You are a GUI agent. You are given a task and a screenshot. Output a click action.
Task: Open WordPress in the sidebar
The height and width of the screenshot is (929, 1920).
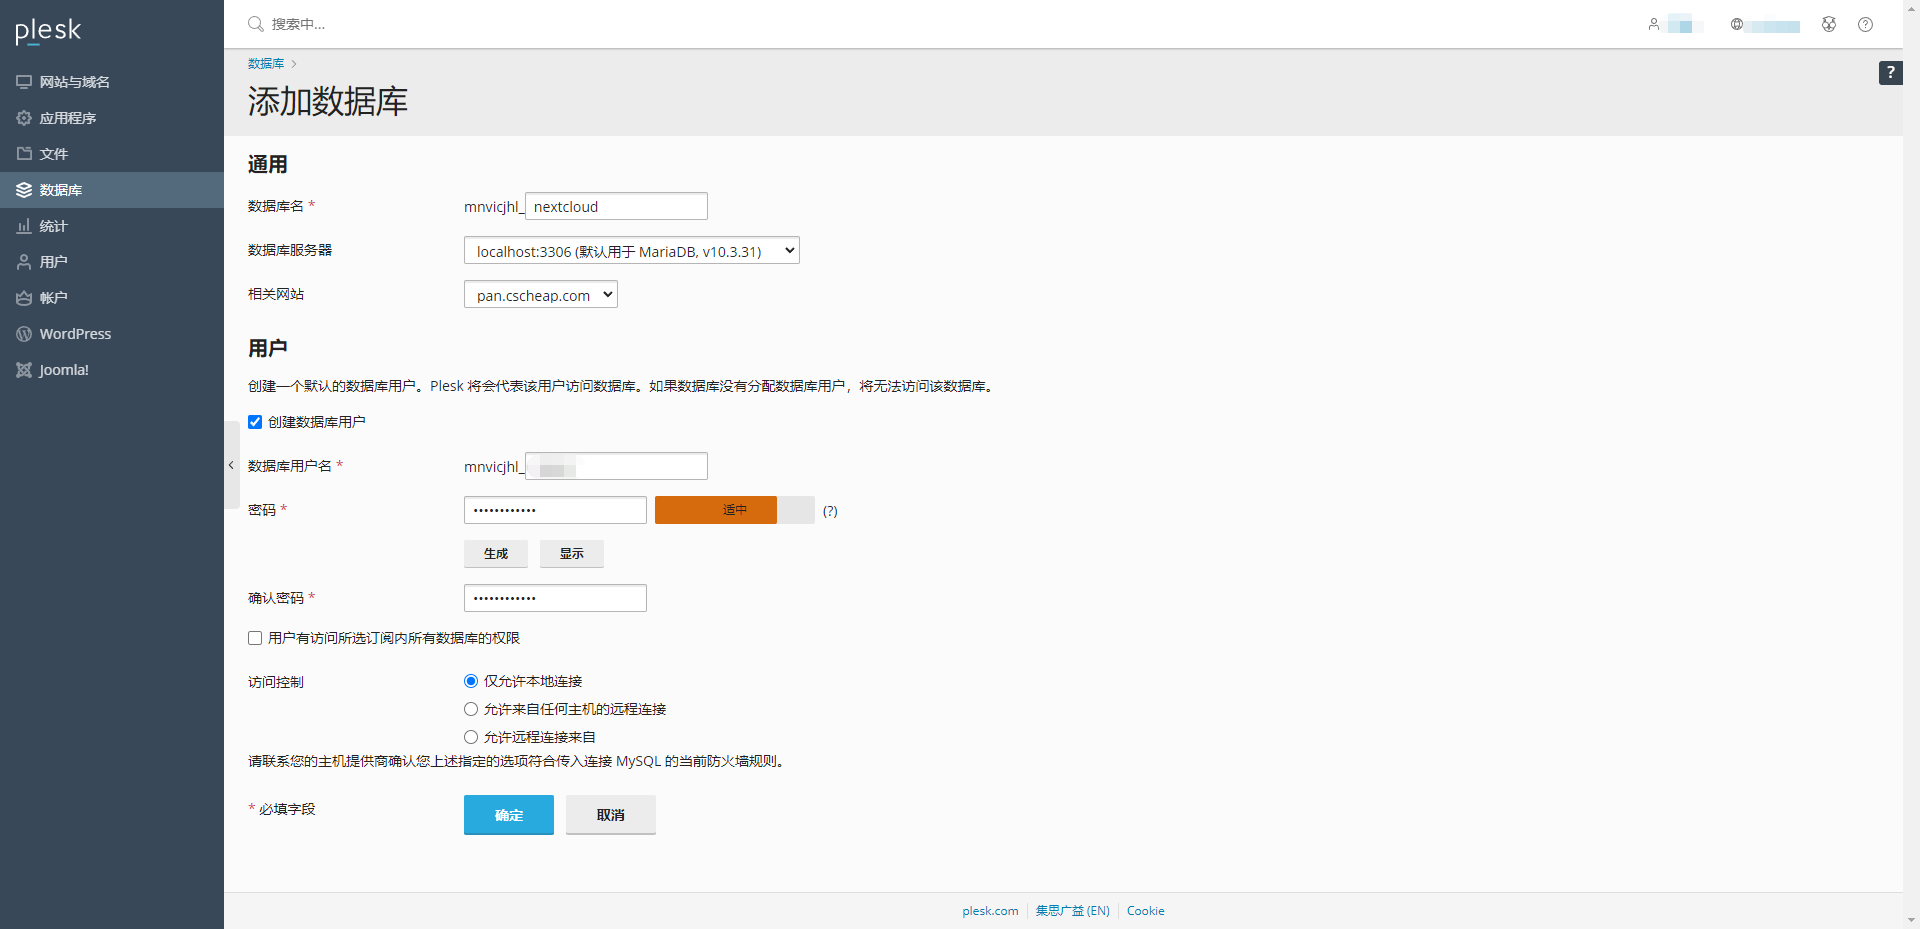[x=112, y=334]
